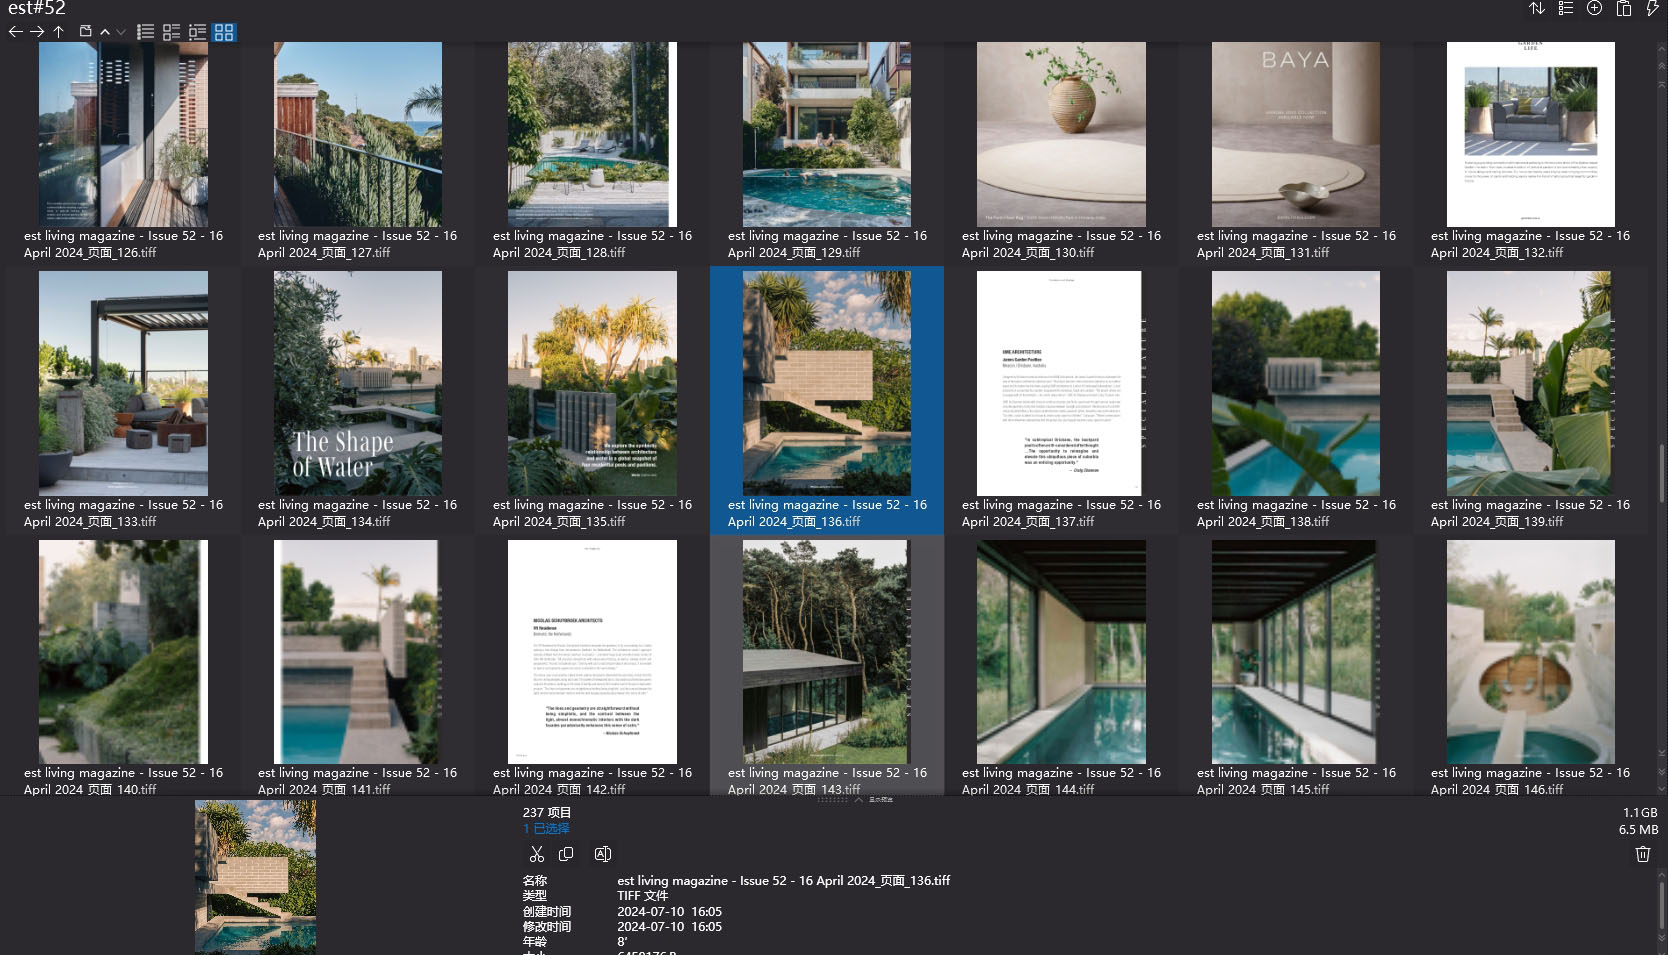Expand the up chevron next to folder icon
Screen dimensions: 1668x955
point(104,31)
